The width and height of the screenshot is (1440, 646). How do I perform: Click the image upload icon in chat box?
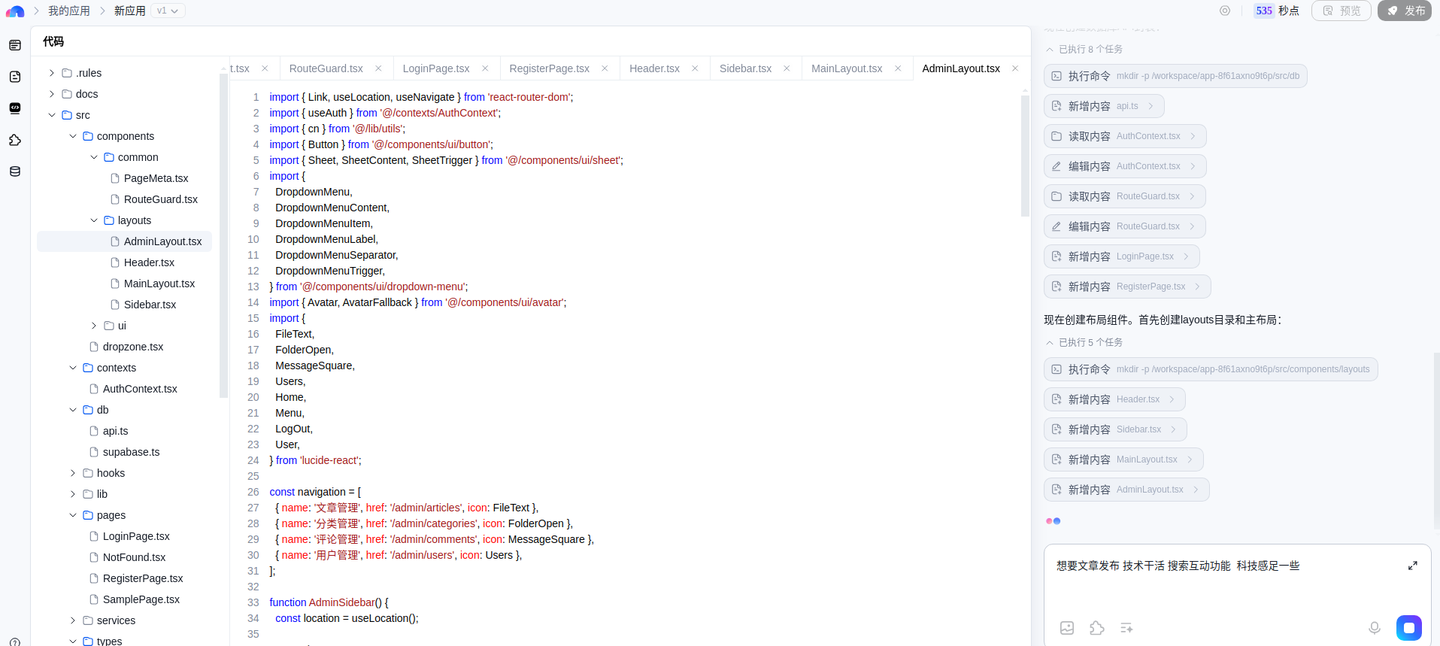(x=1067, y=628)
